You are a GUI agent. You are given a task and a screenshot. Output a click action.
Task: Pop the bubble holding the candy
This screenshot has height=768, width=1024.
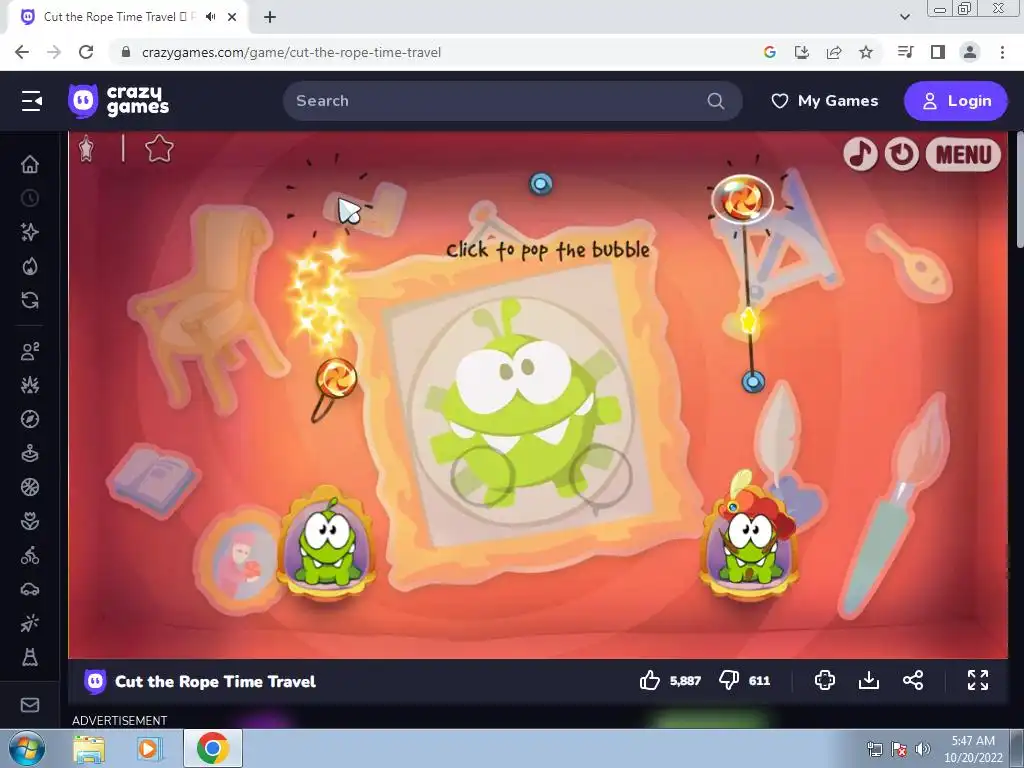[x=743, y=199]
